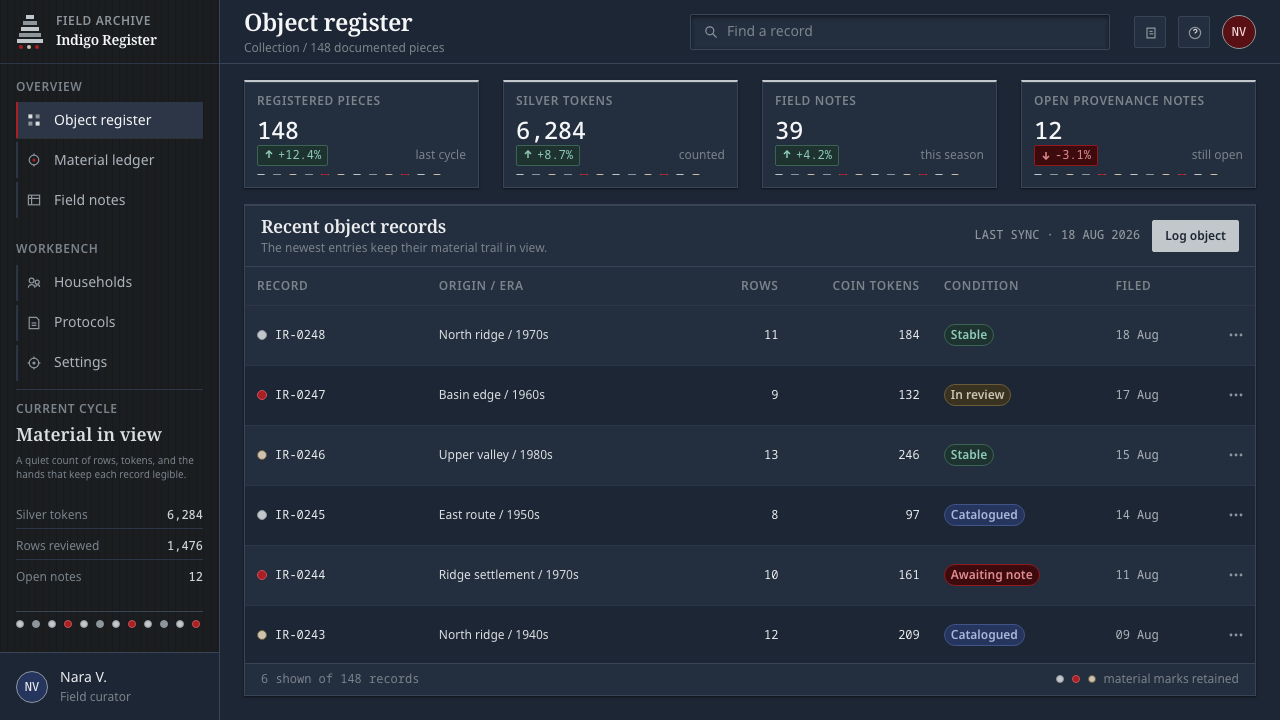The image size is (1280, 720).
Task: Open Protocols from the sidebar
Action: 110,322
